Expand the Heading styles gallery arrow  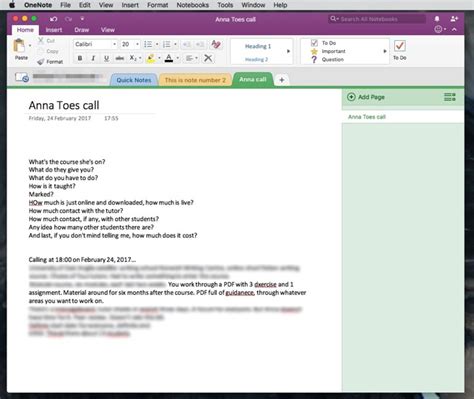click(289, 51)
